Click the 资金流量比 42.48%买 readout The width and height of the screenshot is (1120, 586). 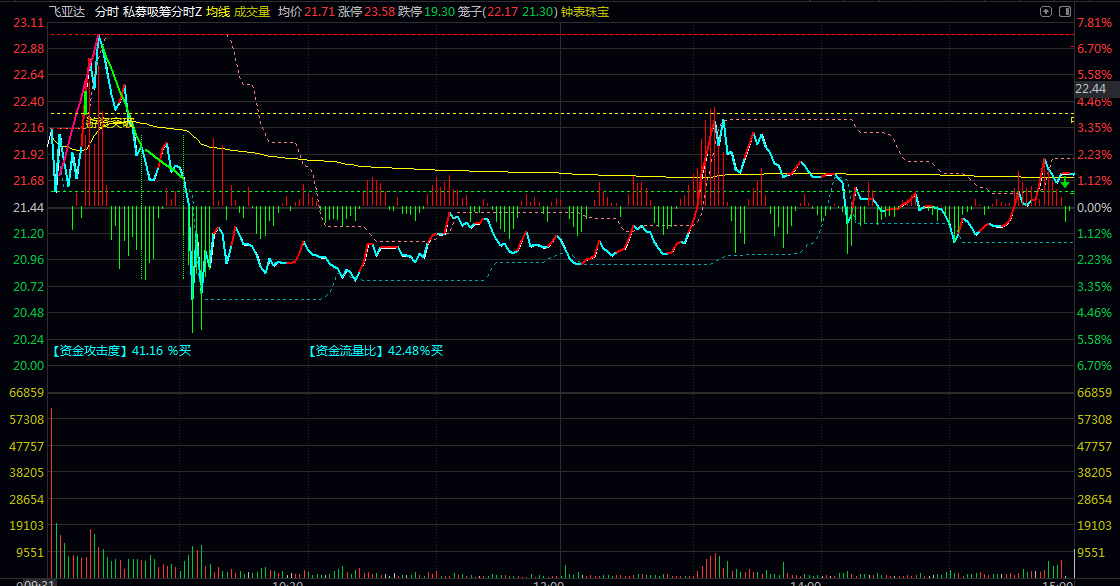pyautogui.click(x=376, y=350)
